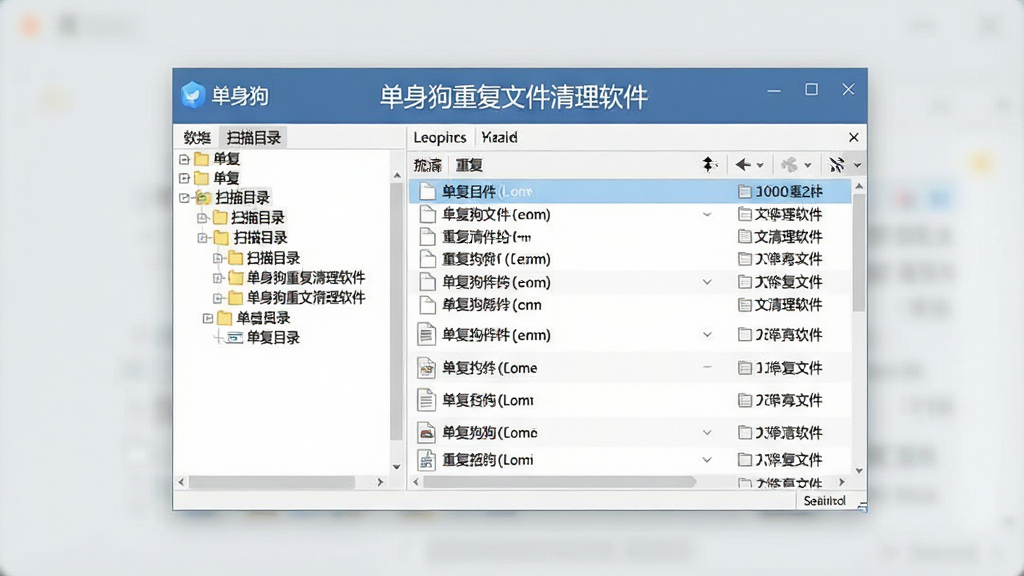1024x576 pixels.
Task: Click the right-column folder icon in 重复招狗(Lomi row
Action: click(x=744, y=460)
